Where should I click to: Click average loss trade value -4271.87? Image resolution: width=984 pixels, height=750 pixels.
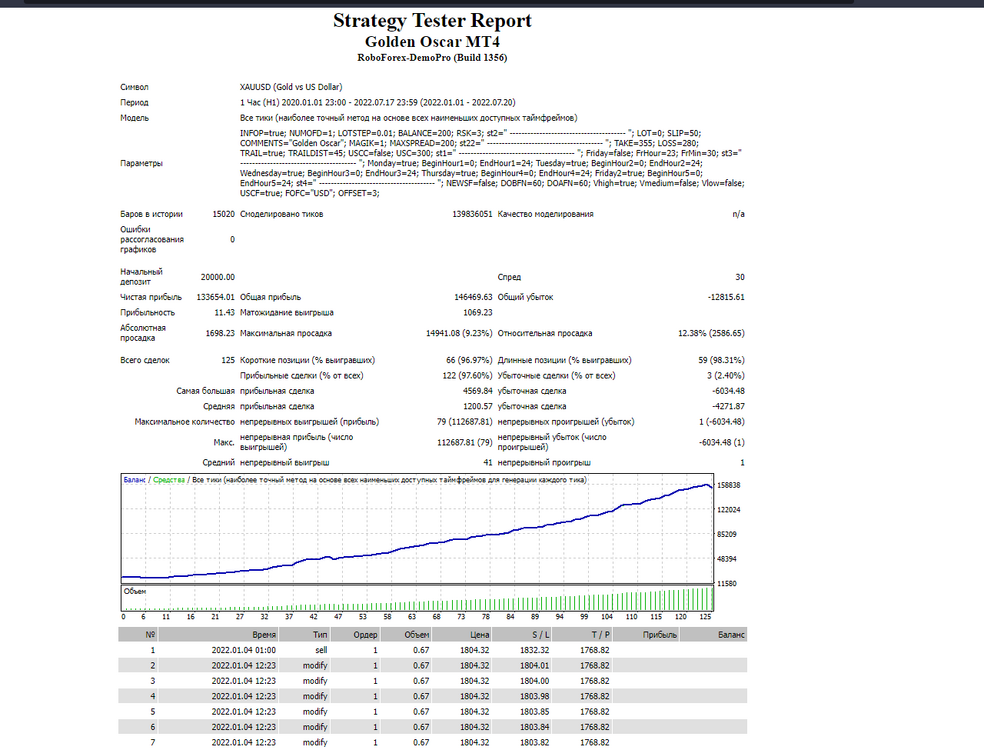[x=728, y=406]
